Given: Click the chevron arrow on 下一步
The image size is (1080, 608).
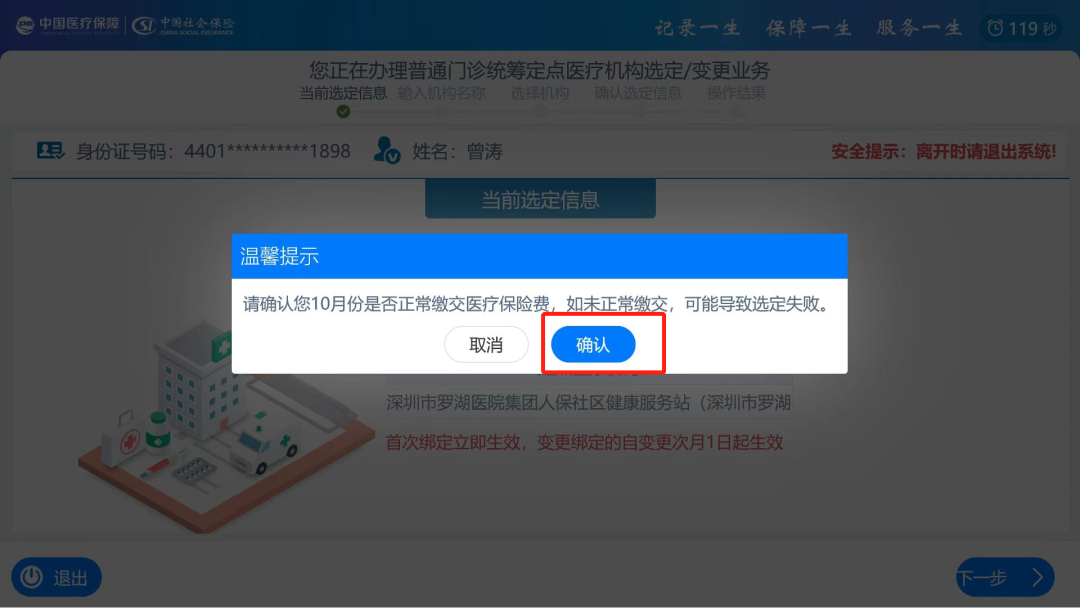Looking at the screenshot, I should pyautogui.click(x=1037, y=577).
